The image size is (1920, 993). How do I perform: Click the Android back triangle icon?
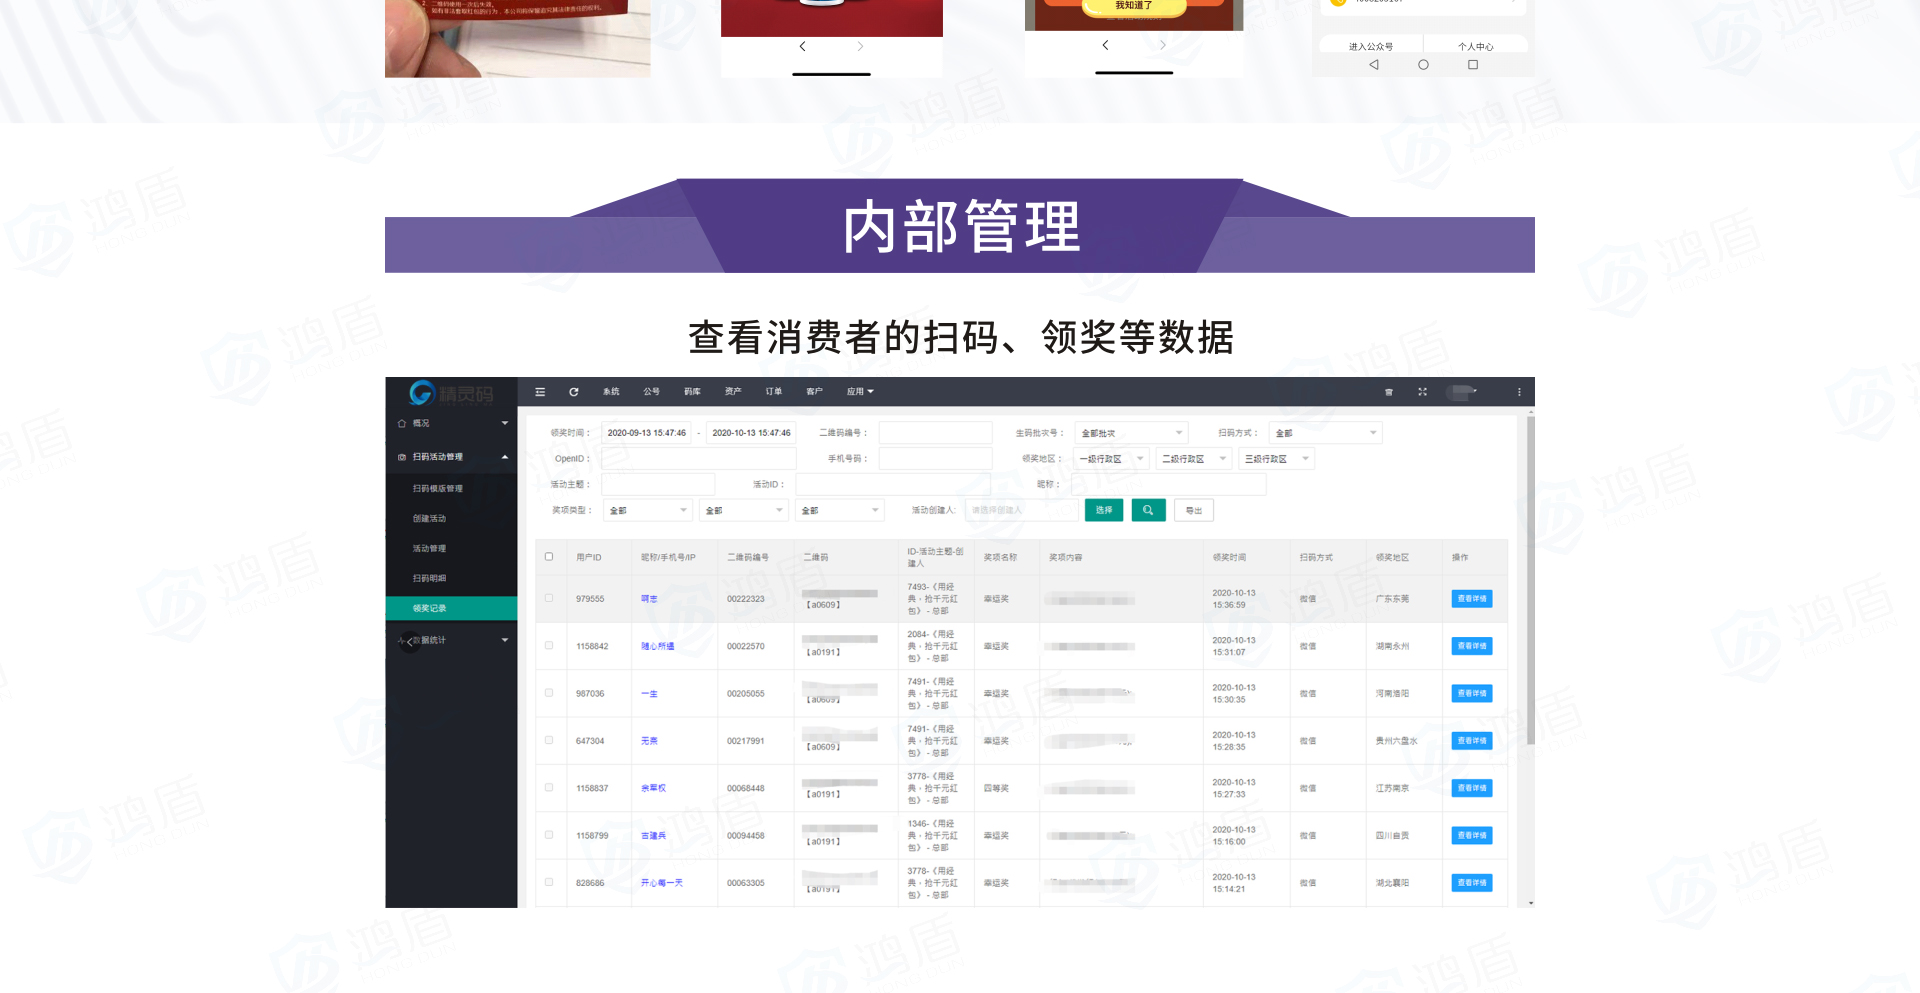coord(1374,65)
